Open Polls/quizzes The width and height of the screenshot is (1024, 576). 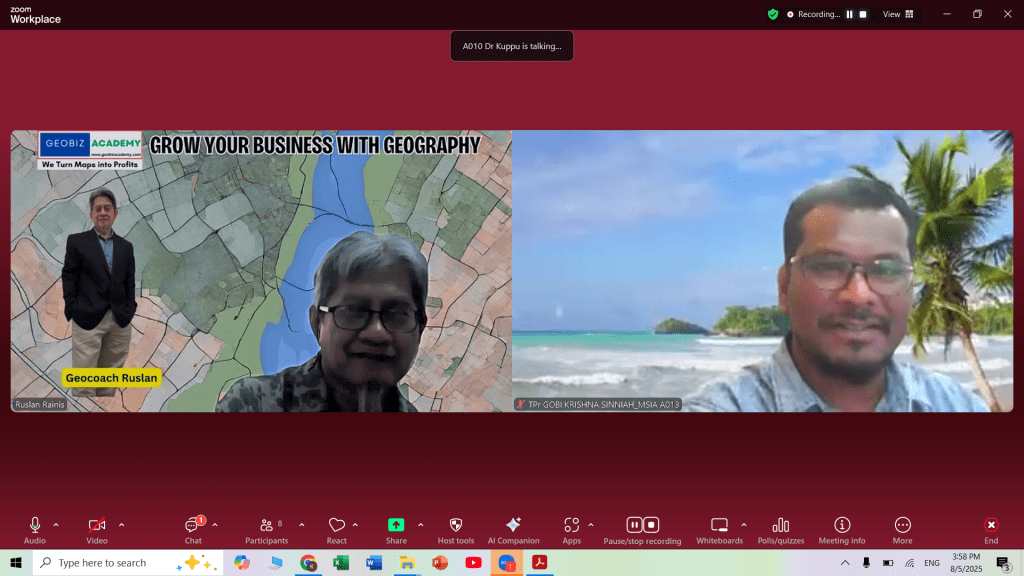click(781, 529)
